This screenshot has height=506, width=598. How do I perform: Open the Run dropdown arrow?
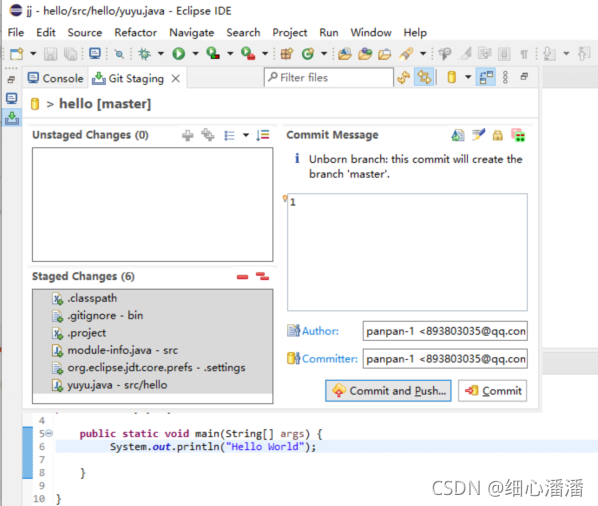point(195,54)
